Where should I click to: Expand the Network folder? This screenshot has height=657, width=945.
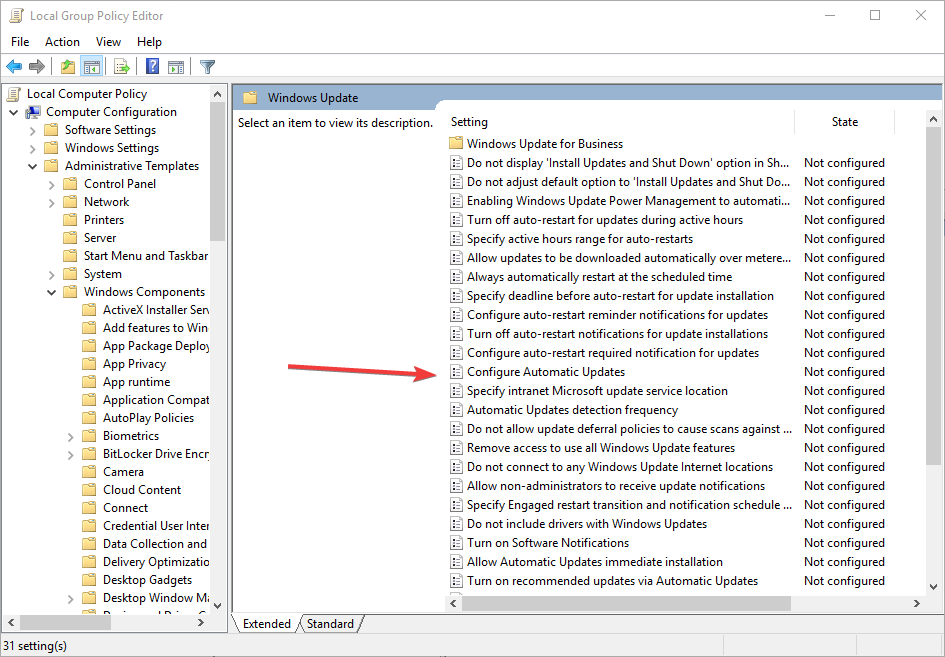coord(52,203)
